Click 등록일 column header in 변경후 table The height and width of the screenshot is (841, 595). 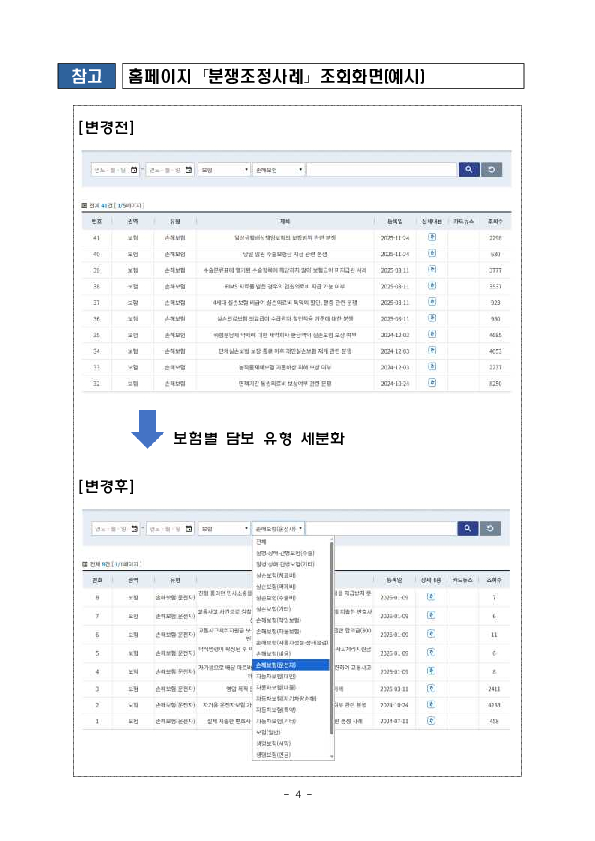394,580
